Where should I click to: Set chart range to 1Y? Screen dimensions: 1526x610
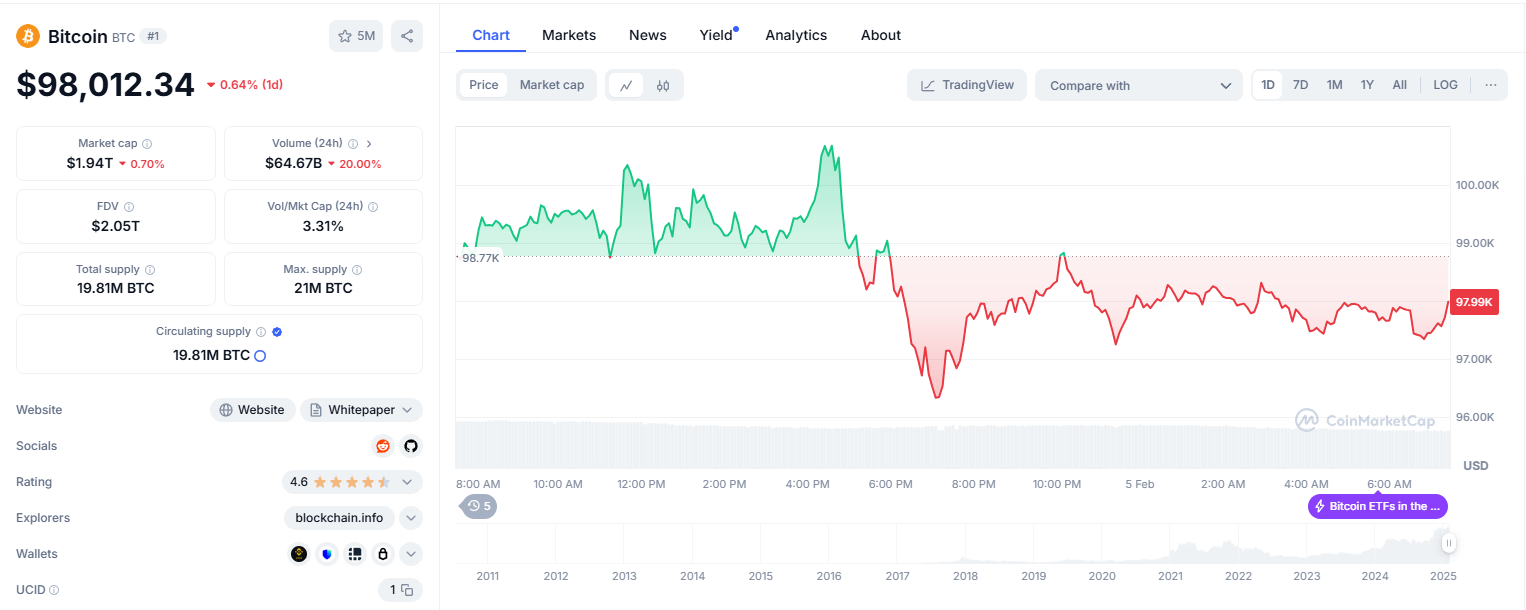[x=1367, y=85]
